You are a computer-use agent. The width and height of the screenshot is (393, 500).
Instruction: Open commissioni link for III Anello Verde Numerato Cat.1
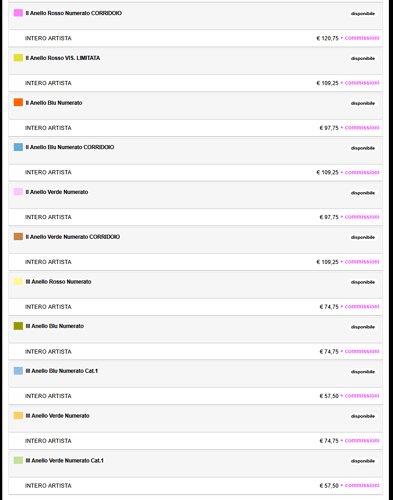362,485
